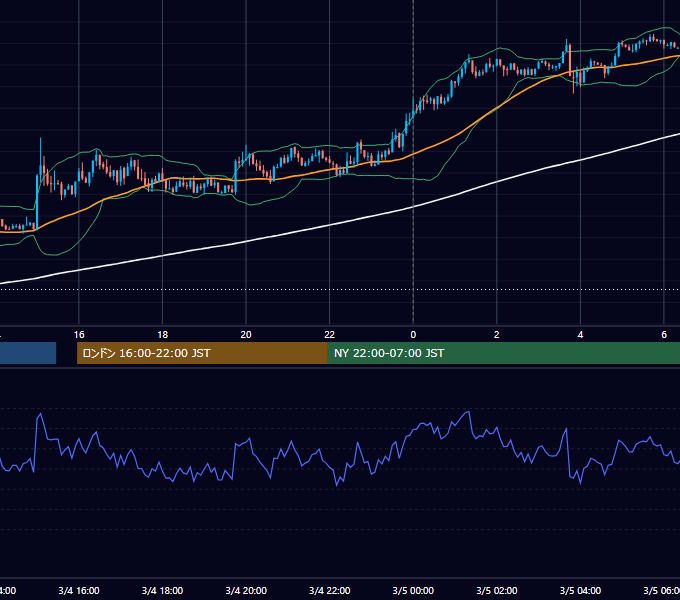Click the 4 hour label on price chart axis
Viewport: 680px width, 600px height.
point(580,335)
